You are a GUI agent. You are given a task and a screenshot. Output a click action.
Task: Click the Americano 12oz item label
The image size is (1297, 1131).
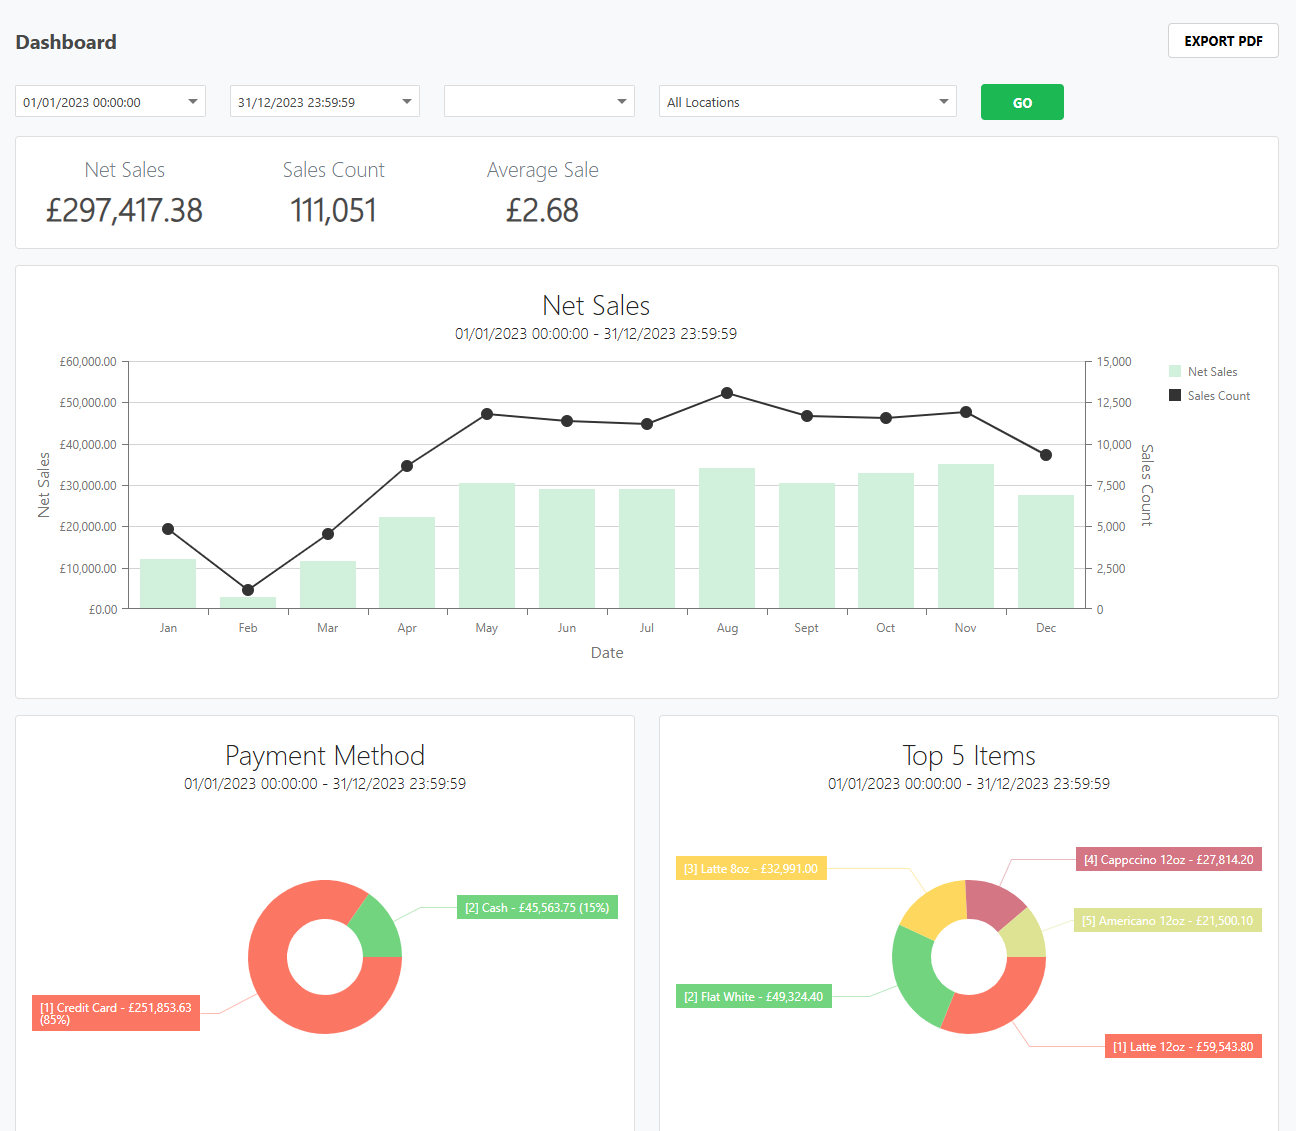(1167, 921)
